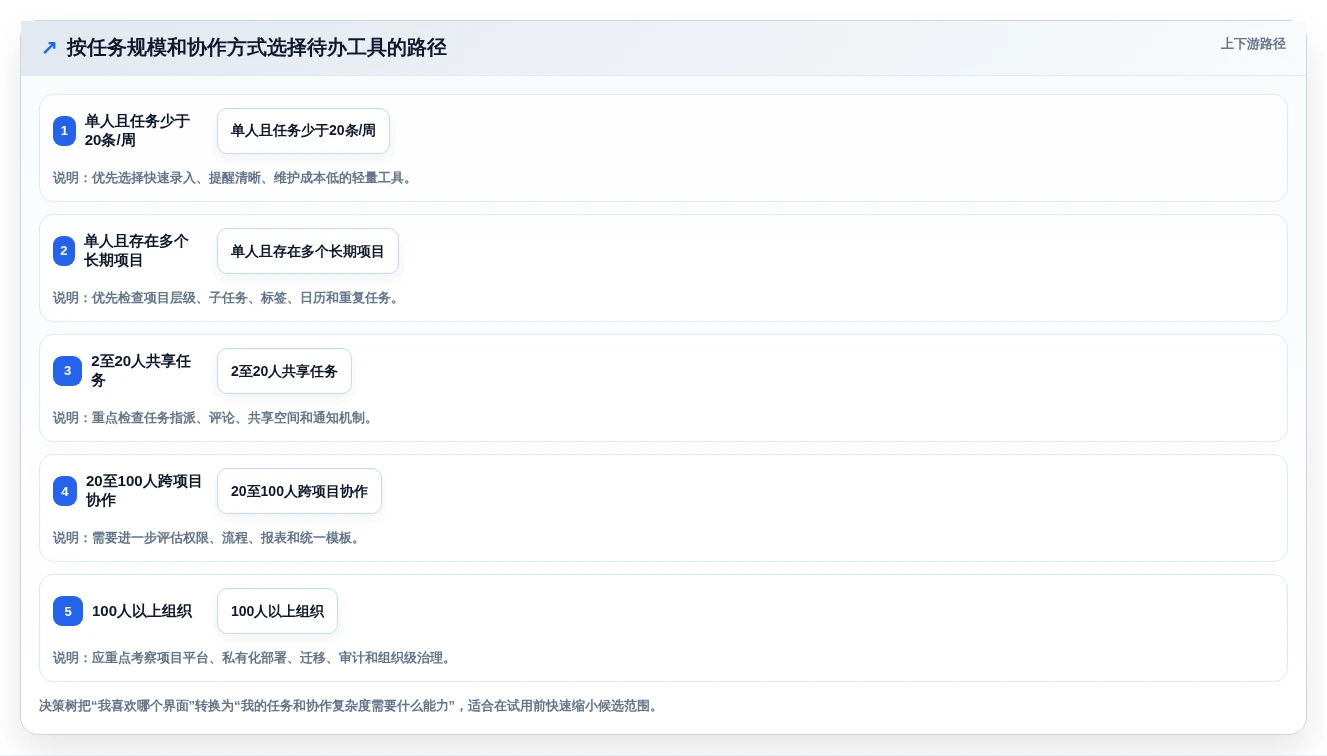Click the title 按任务规模和协作方式选择待办工具的路径
The image size is (1327, 756).
click(256, 47)
